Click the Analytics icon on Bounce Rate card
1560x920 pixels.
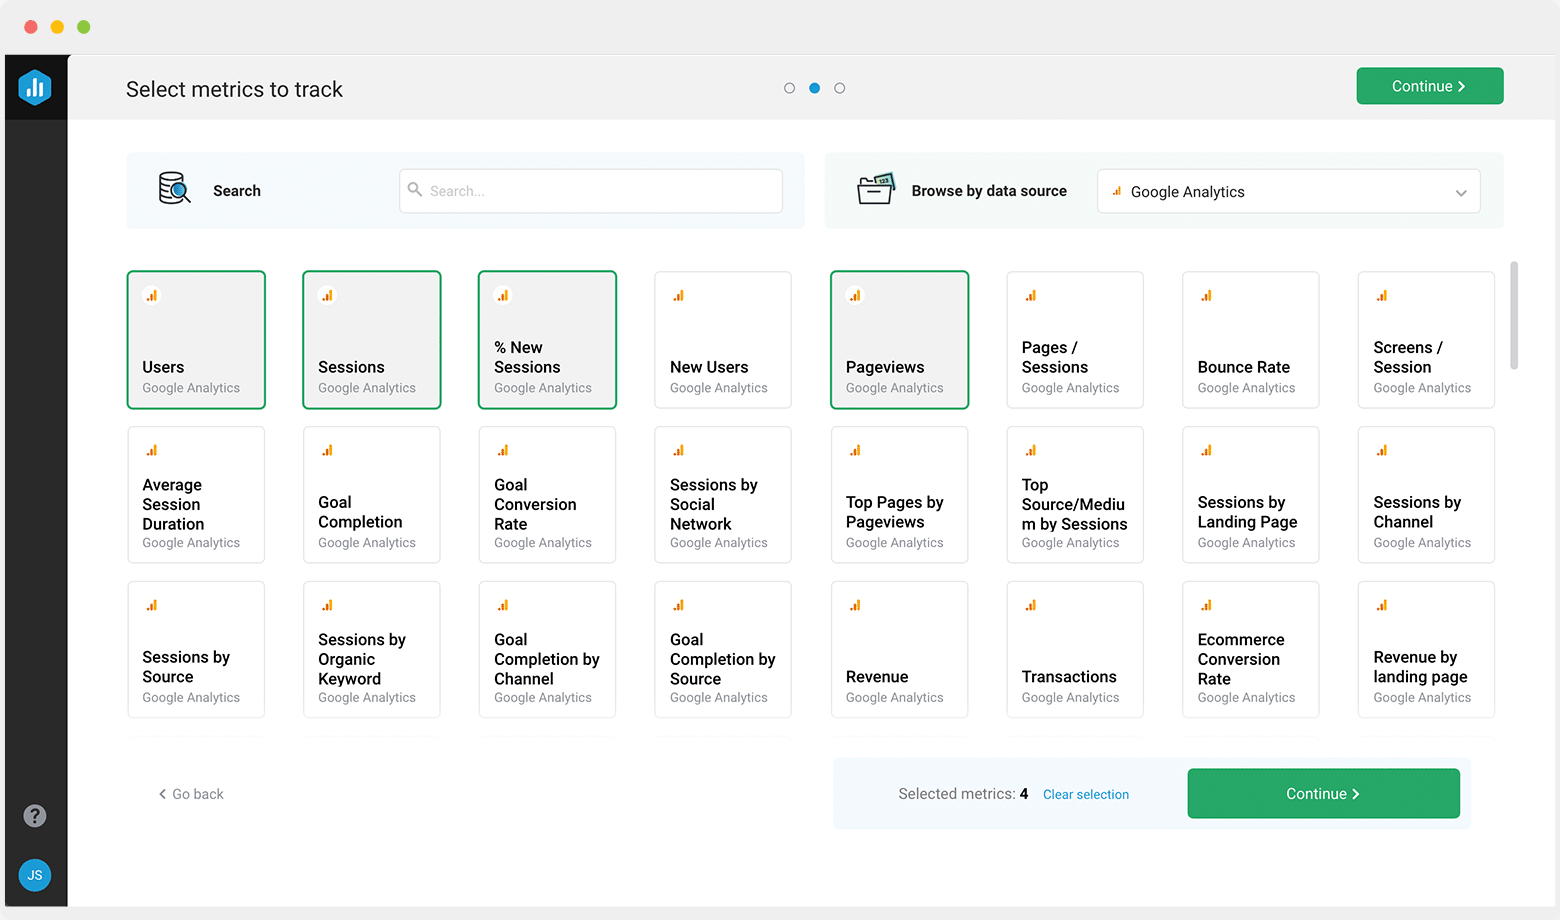coord(1207,295)
